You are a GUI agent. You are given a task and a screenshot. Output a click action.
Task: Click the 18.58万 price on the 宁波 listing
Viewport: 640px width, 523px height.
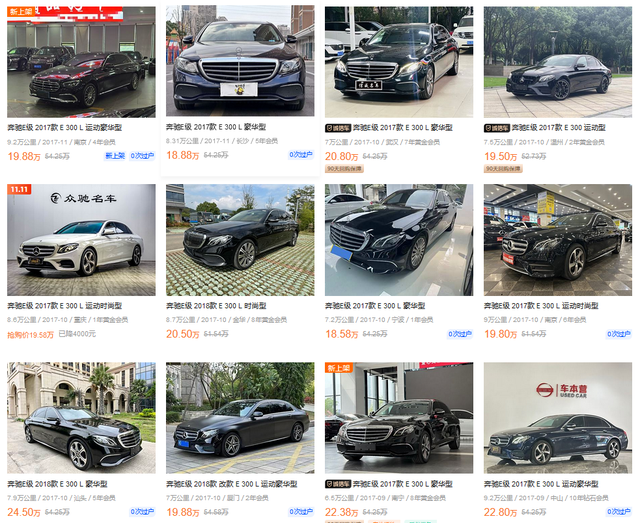[342, 334]
